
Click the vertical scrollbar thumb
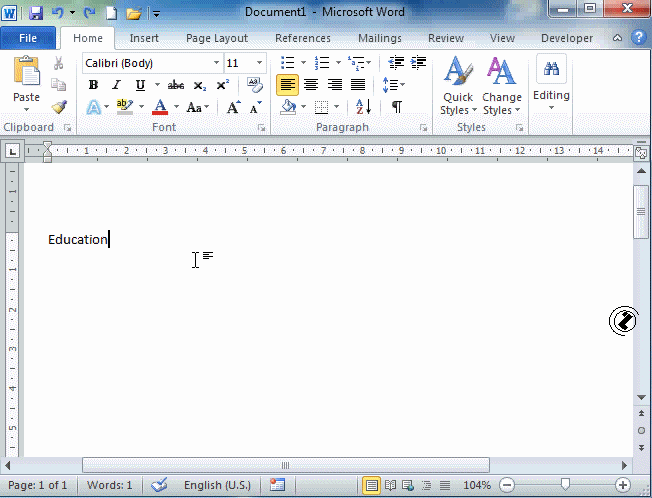(641, 210)
